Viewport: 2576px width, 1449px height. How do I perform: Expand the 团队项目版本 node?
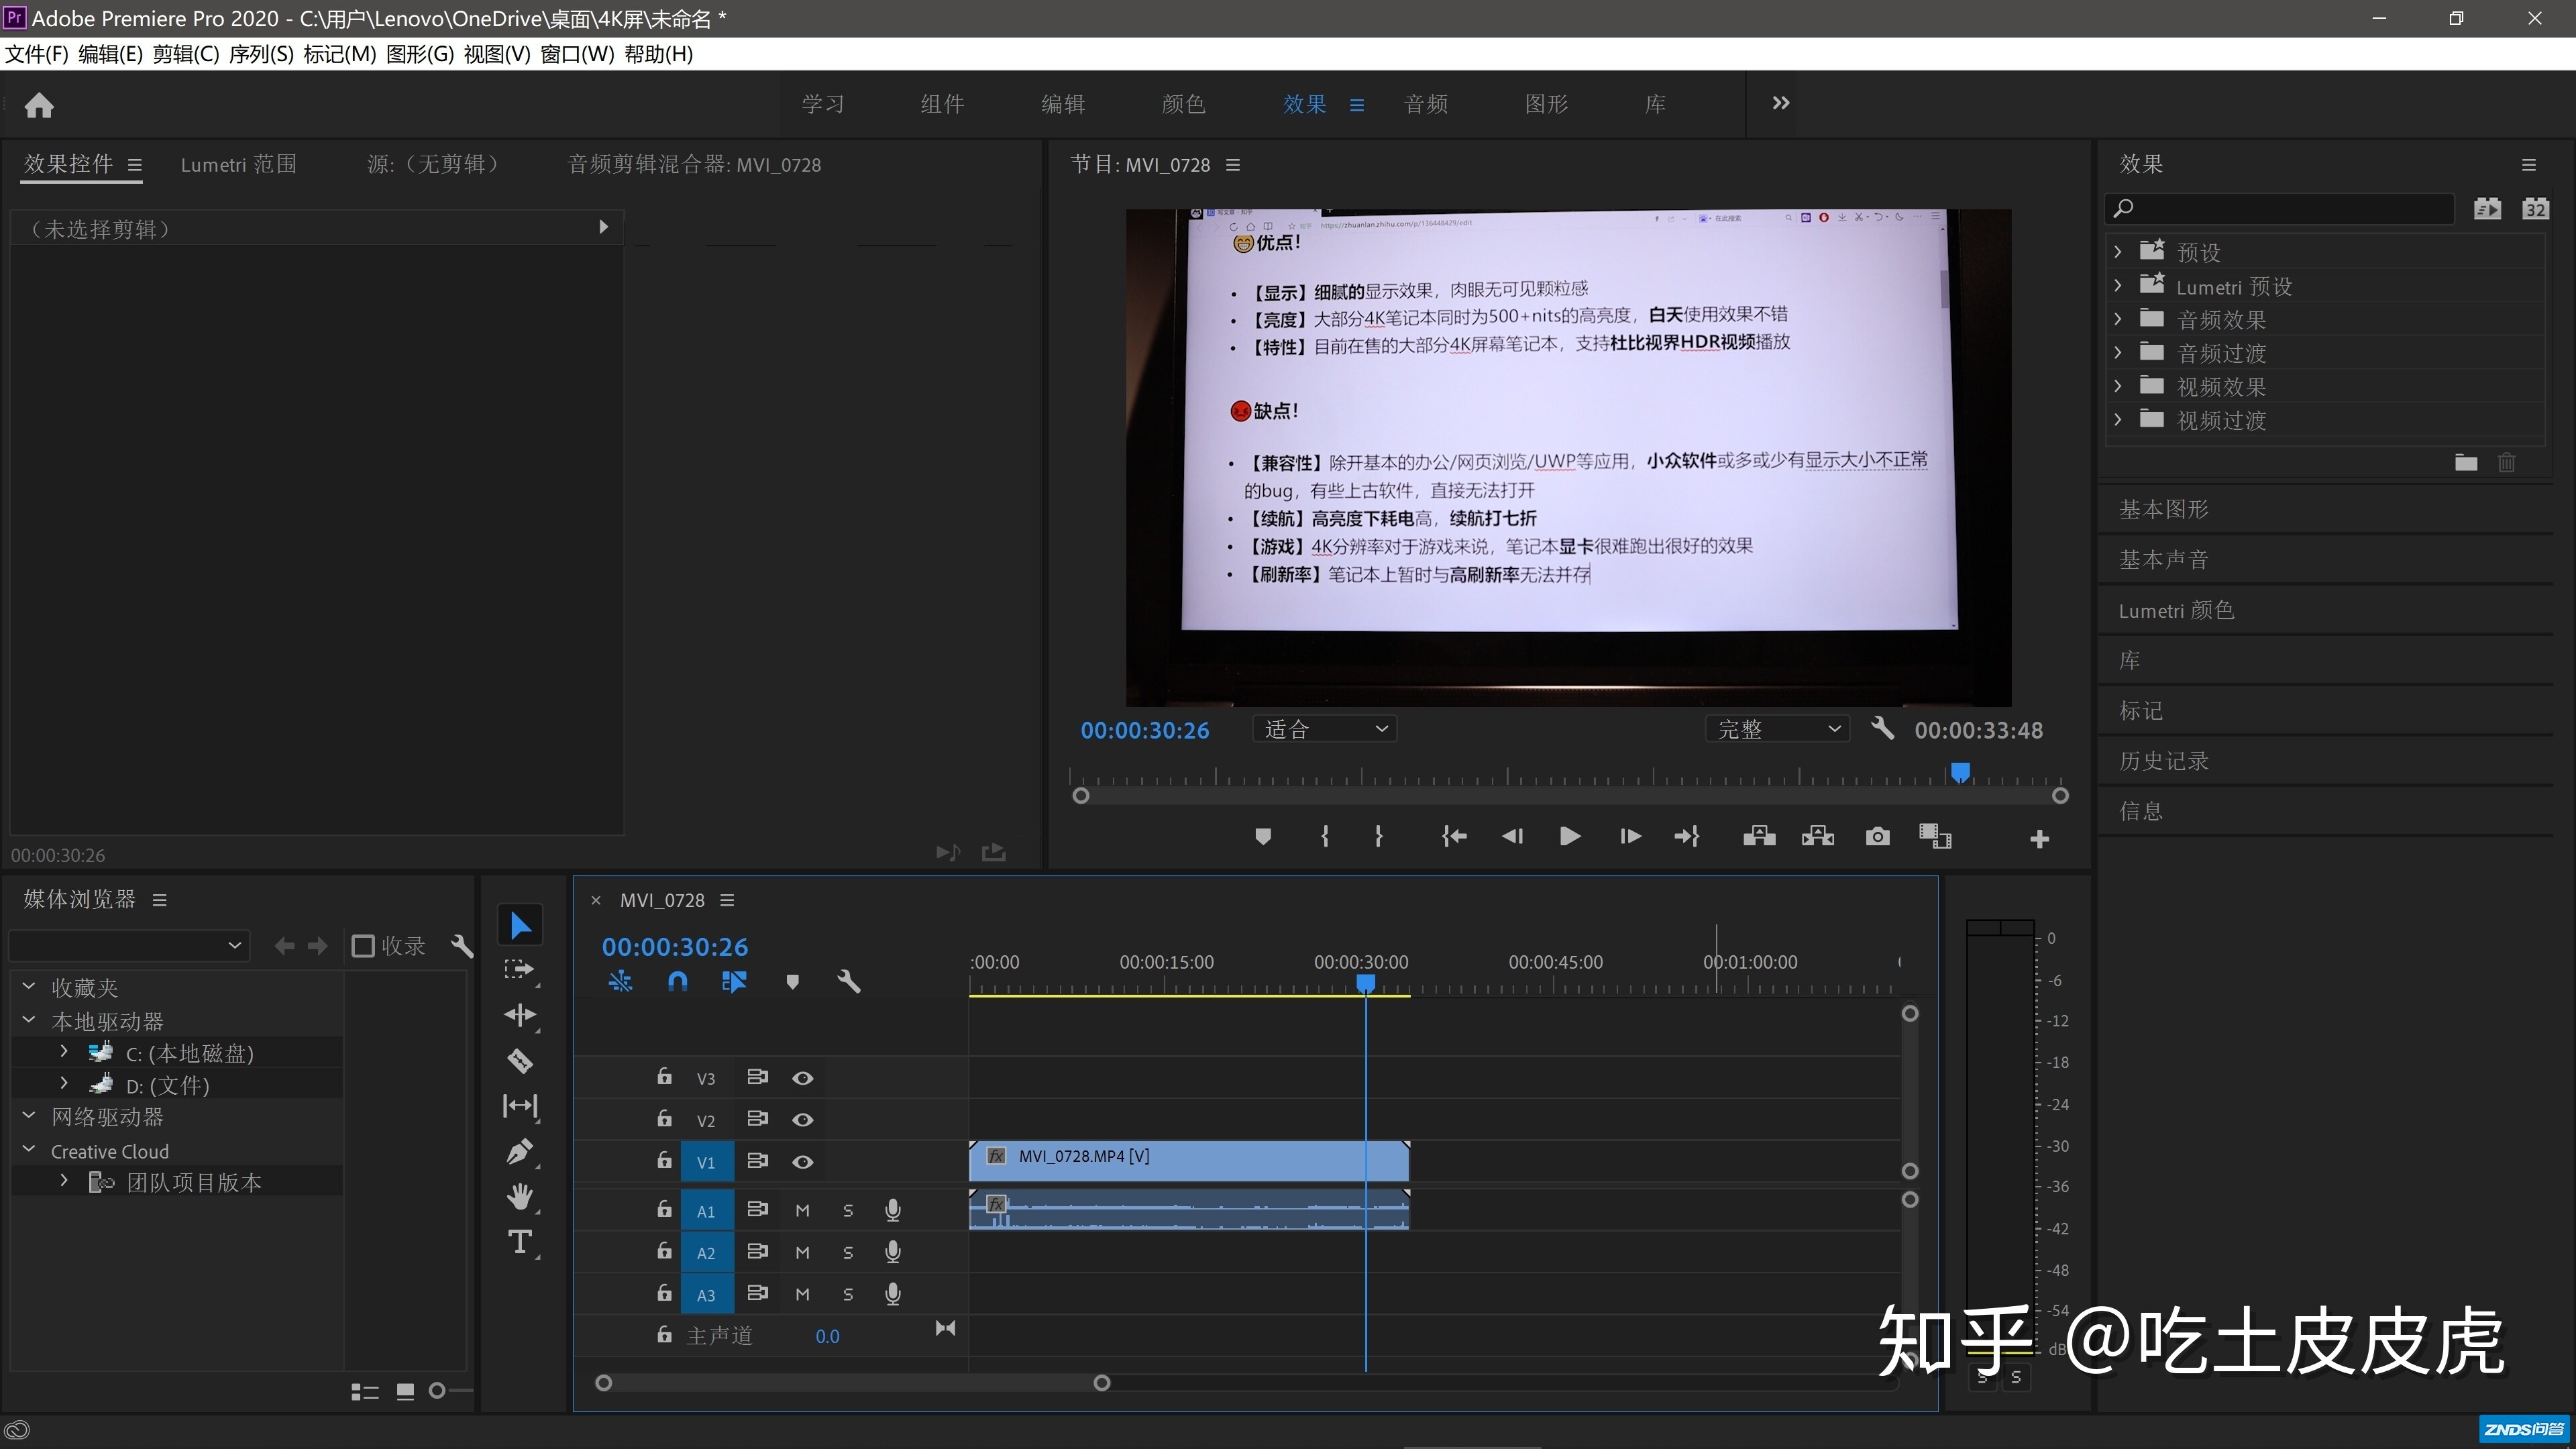pyautogui.click(x=64, y=1181)
